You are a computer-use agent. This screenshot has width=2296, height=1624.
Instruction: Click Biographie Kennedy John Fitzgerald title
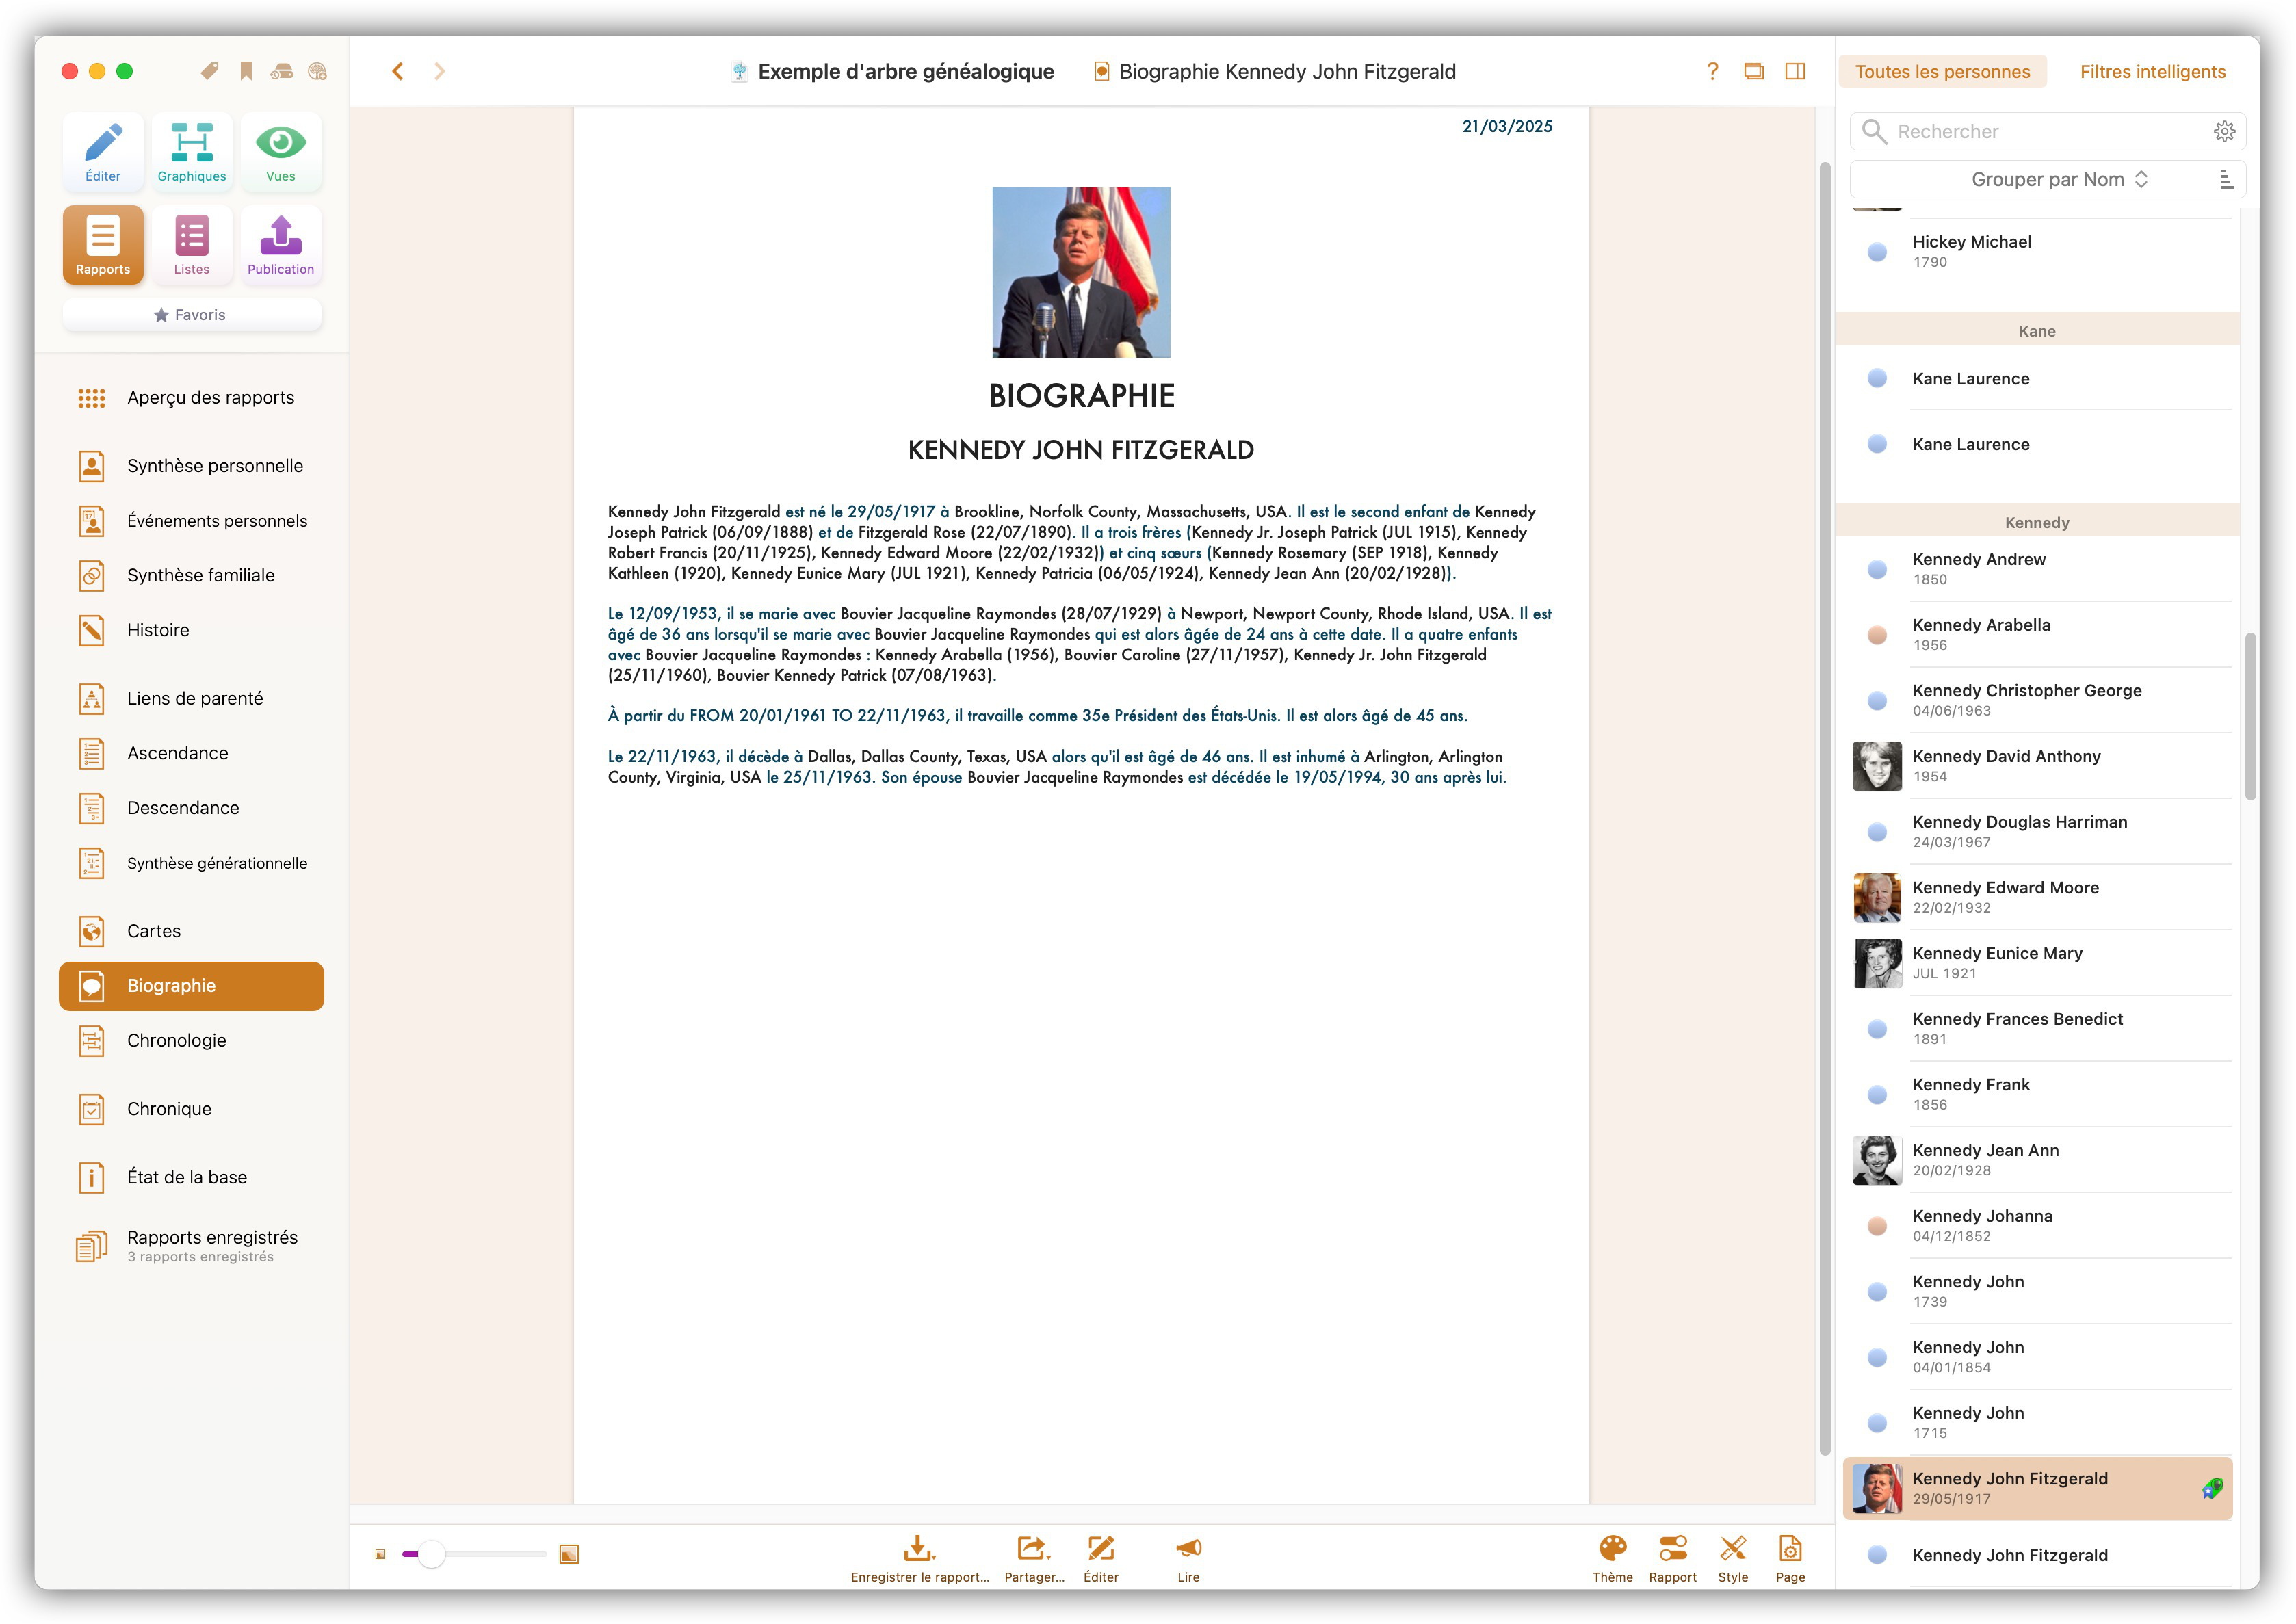(x=1287, y=71)
